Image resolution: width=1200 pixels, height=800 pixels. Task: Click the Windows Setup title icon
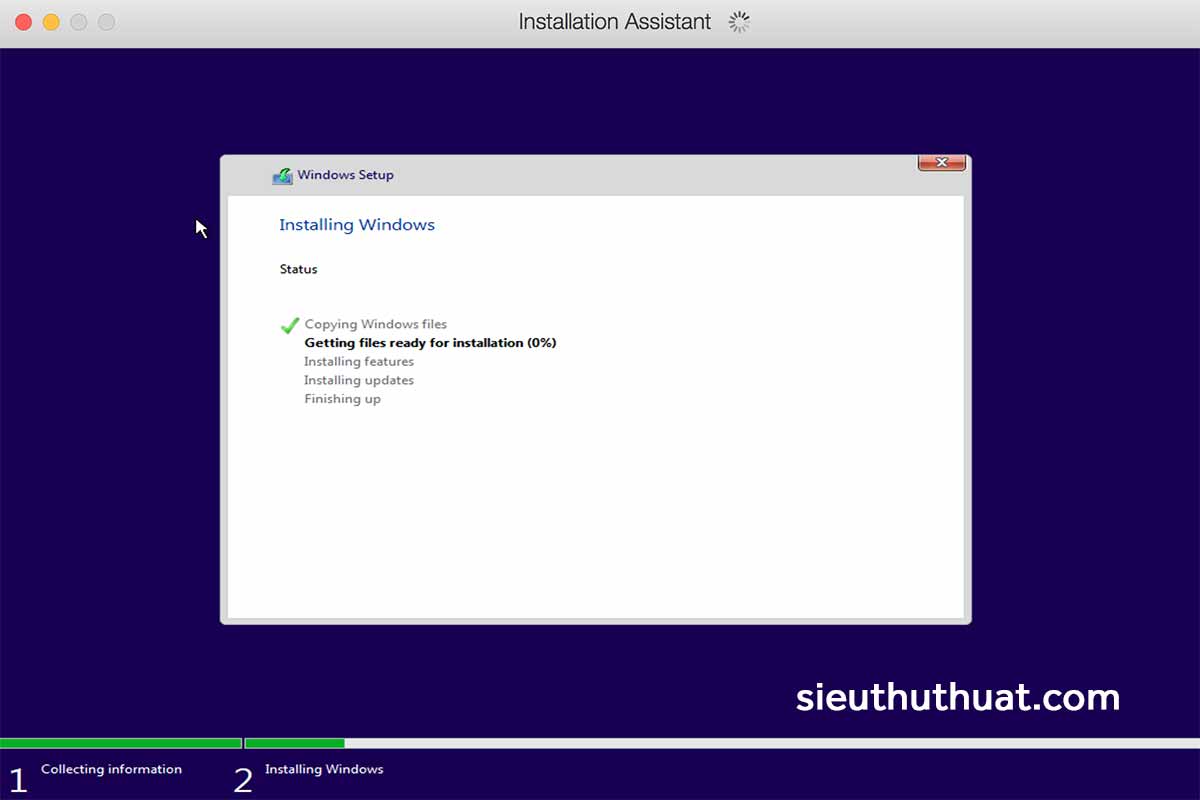(282, 175)
